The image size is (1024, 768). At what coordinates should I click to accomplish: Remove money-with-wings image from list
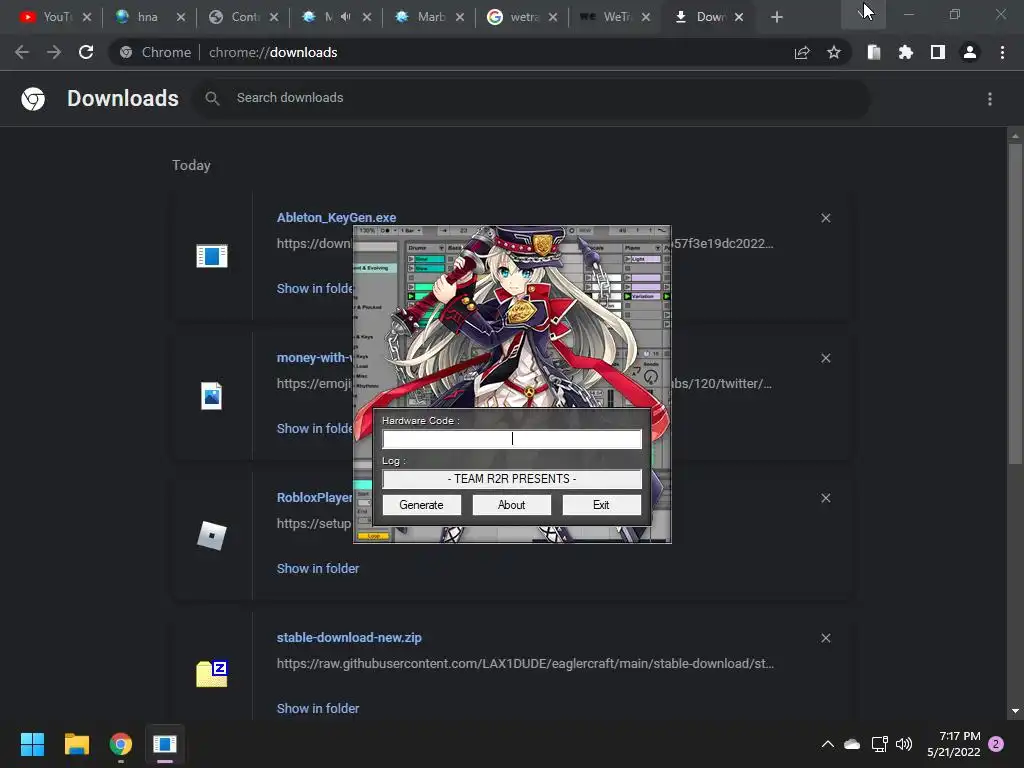(825, 358)
